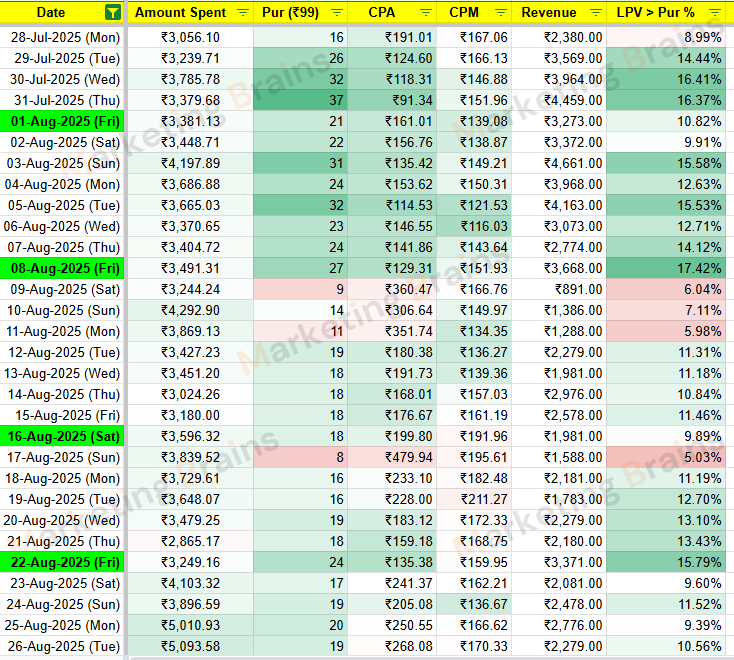Click the green 22-Aug-2025 (Fri) date cell
This screenshot has height=660, width=734.
tap(63, 562)
